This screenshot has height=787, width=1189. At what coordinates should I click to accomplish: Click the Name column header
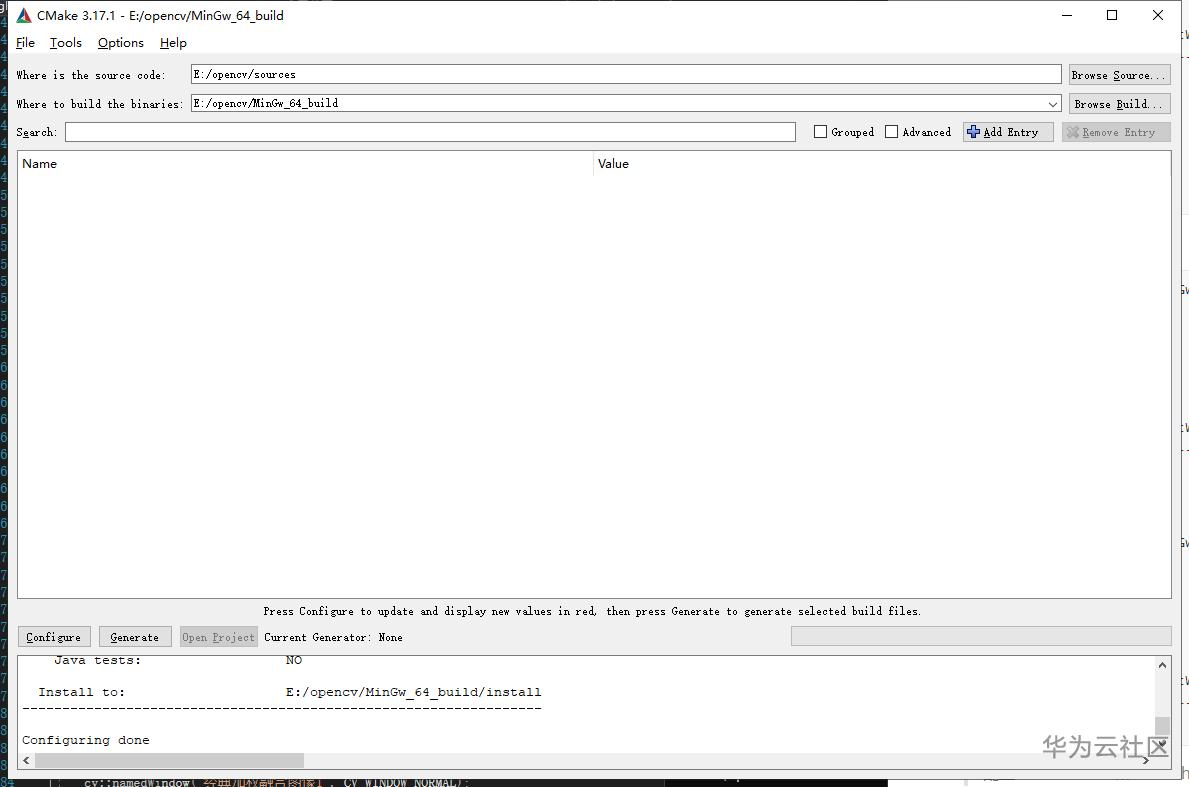306,164
